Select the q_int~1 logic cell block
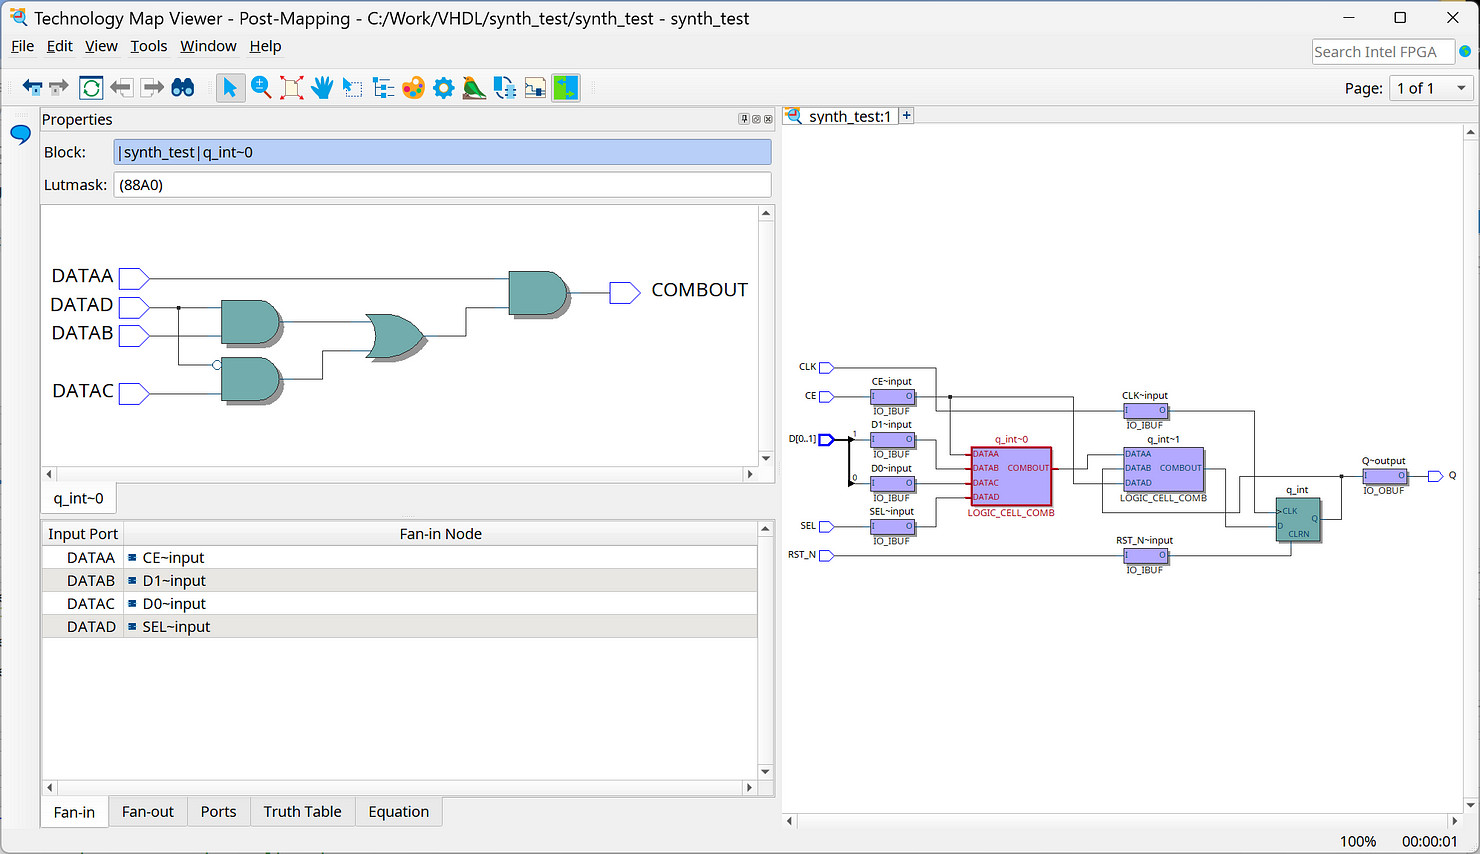This screenshot has width=1480, height=854. (x=1163, y=469)
